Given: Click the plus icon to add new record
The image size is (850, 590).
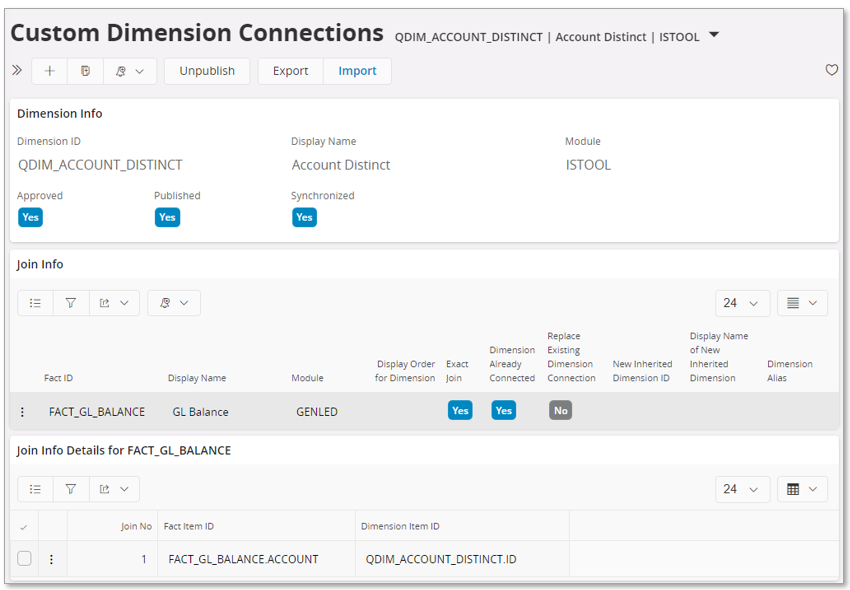Looking at the screenshot, I should 49,71.
